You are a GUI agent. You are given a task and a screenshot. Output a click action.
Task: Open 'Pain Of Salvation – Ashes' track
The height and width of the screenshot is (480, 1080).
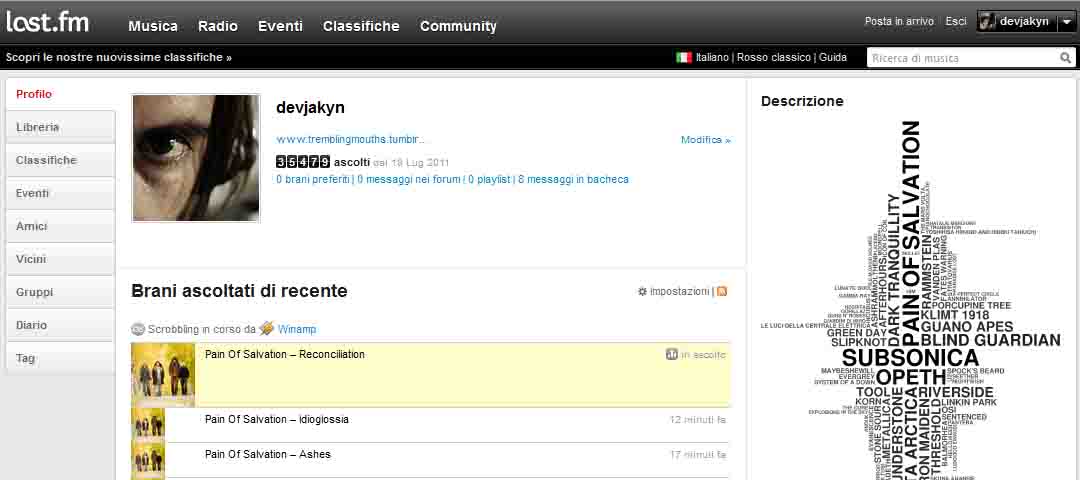[x=268, y=455]
